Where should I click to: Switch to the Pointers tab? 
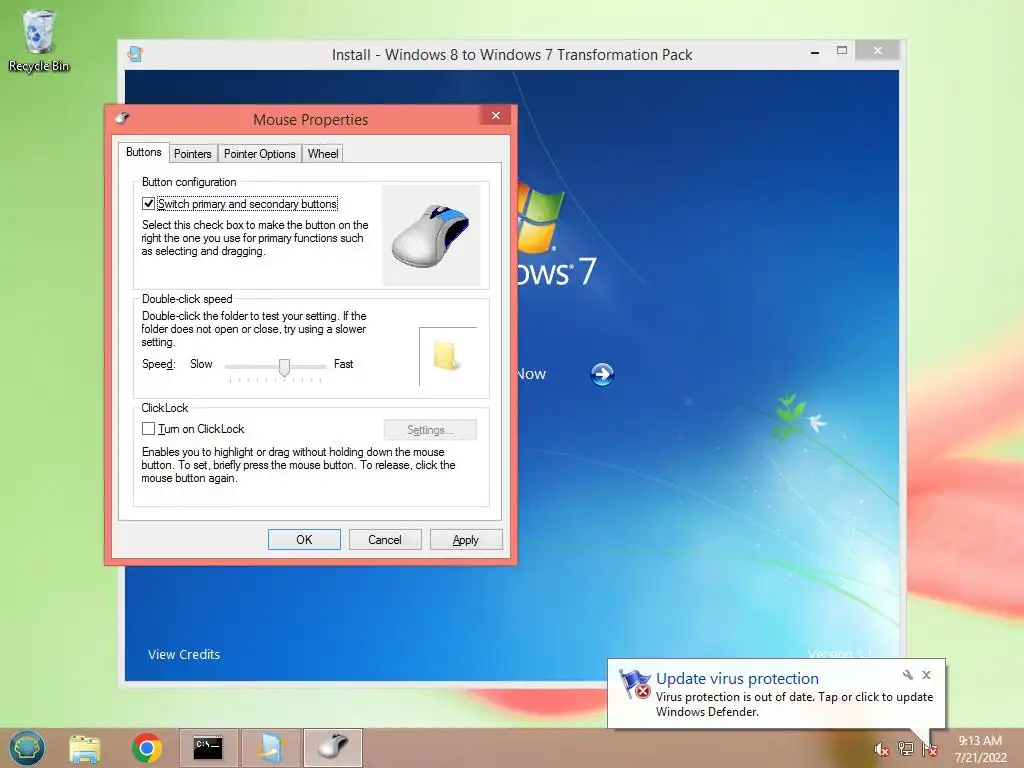click(193, 154)
